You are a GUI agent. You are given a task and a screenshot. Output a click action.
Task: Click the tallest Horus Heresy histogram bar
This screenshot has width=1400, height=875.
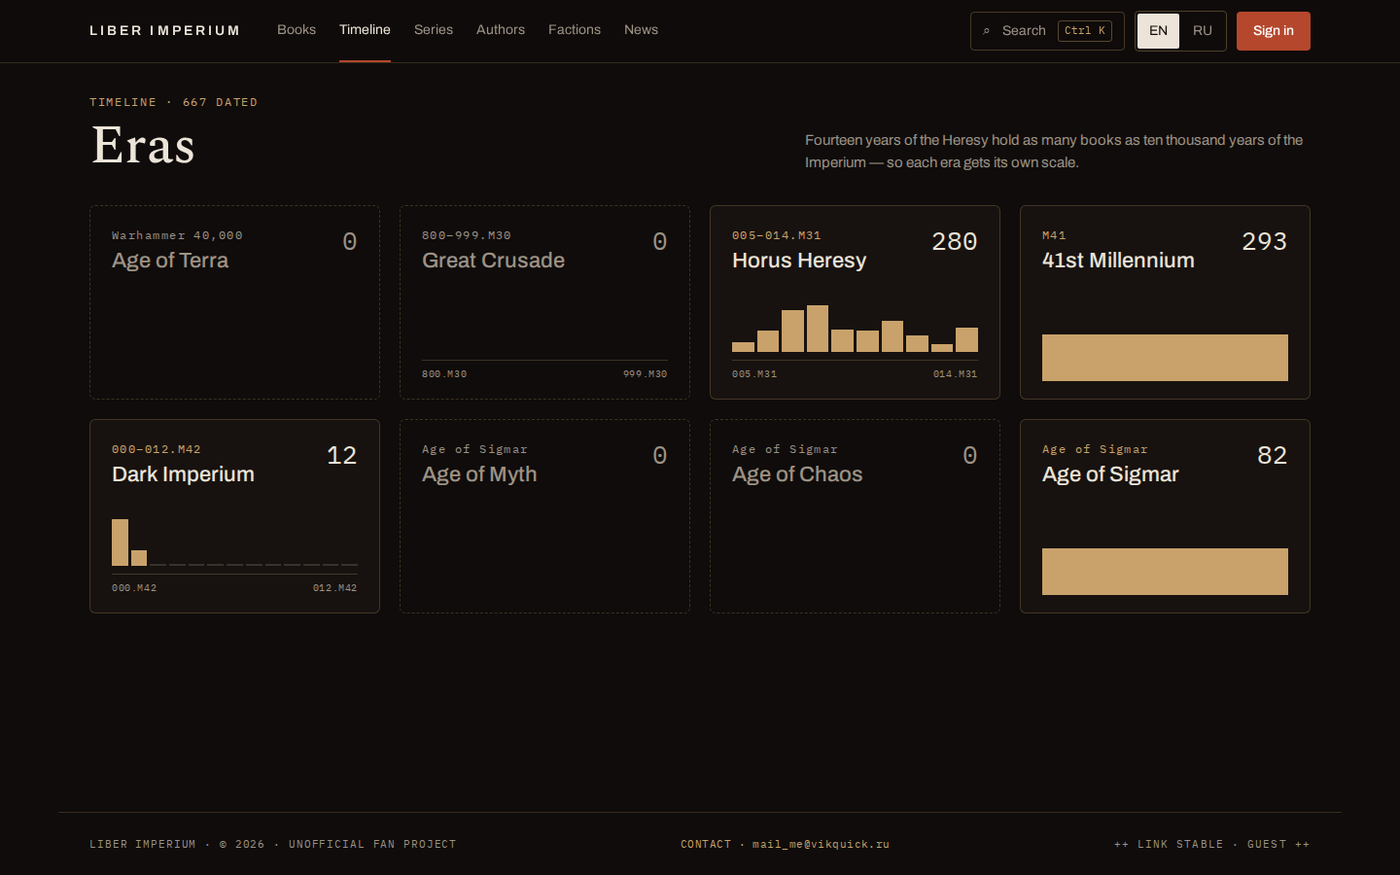817,329
